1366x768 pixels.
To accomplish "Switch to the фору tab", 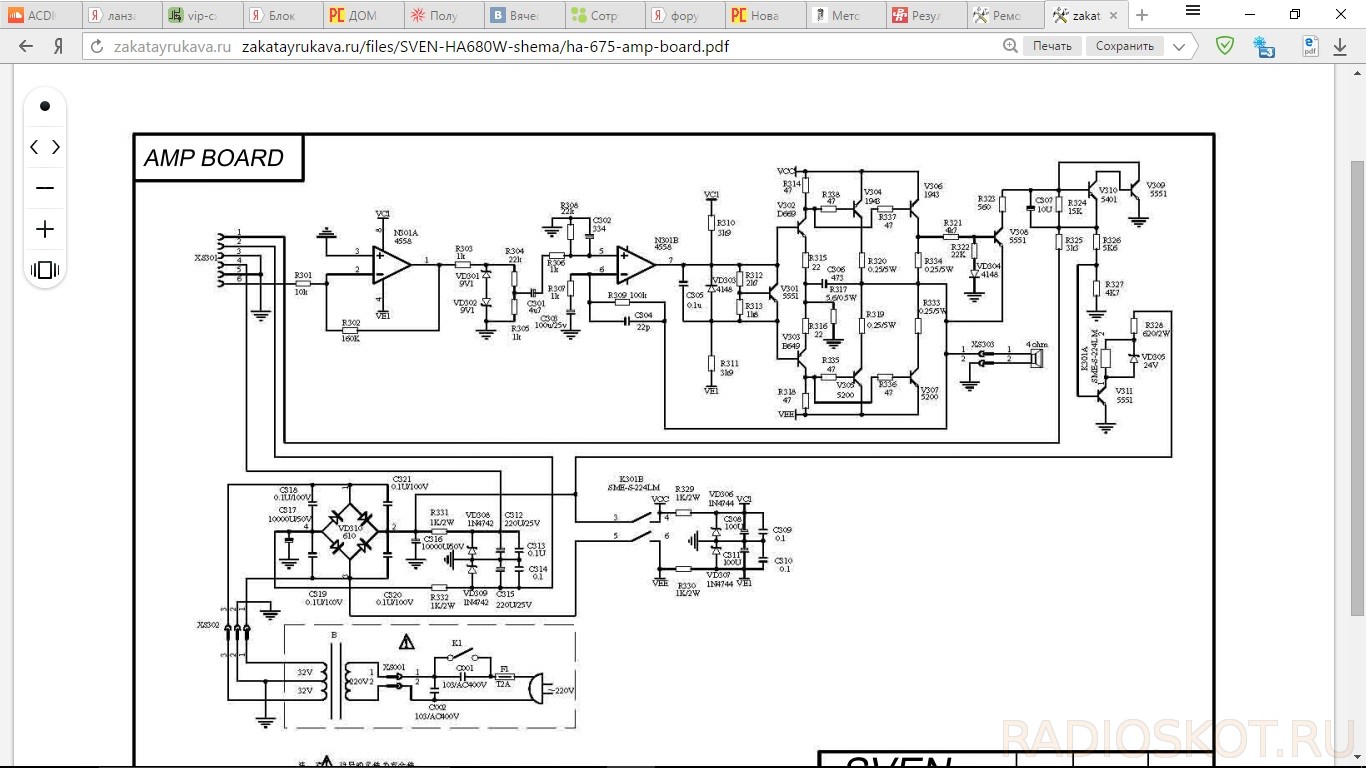I will (684, 15).
